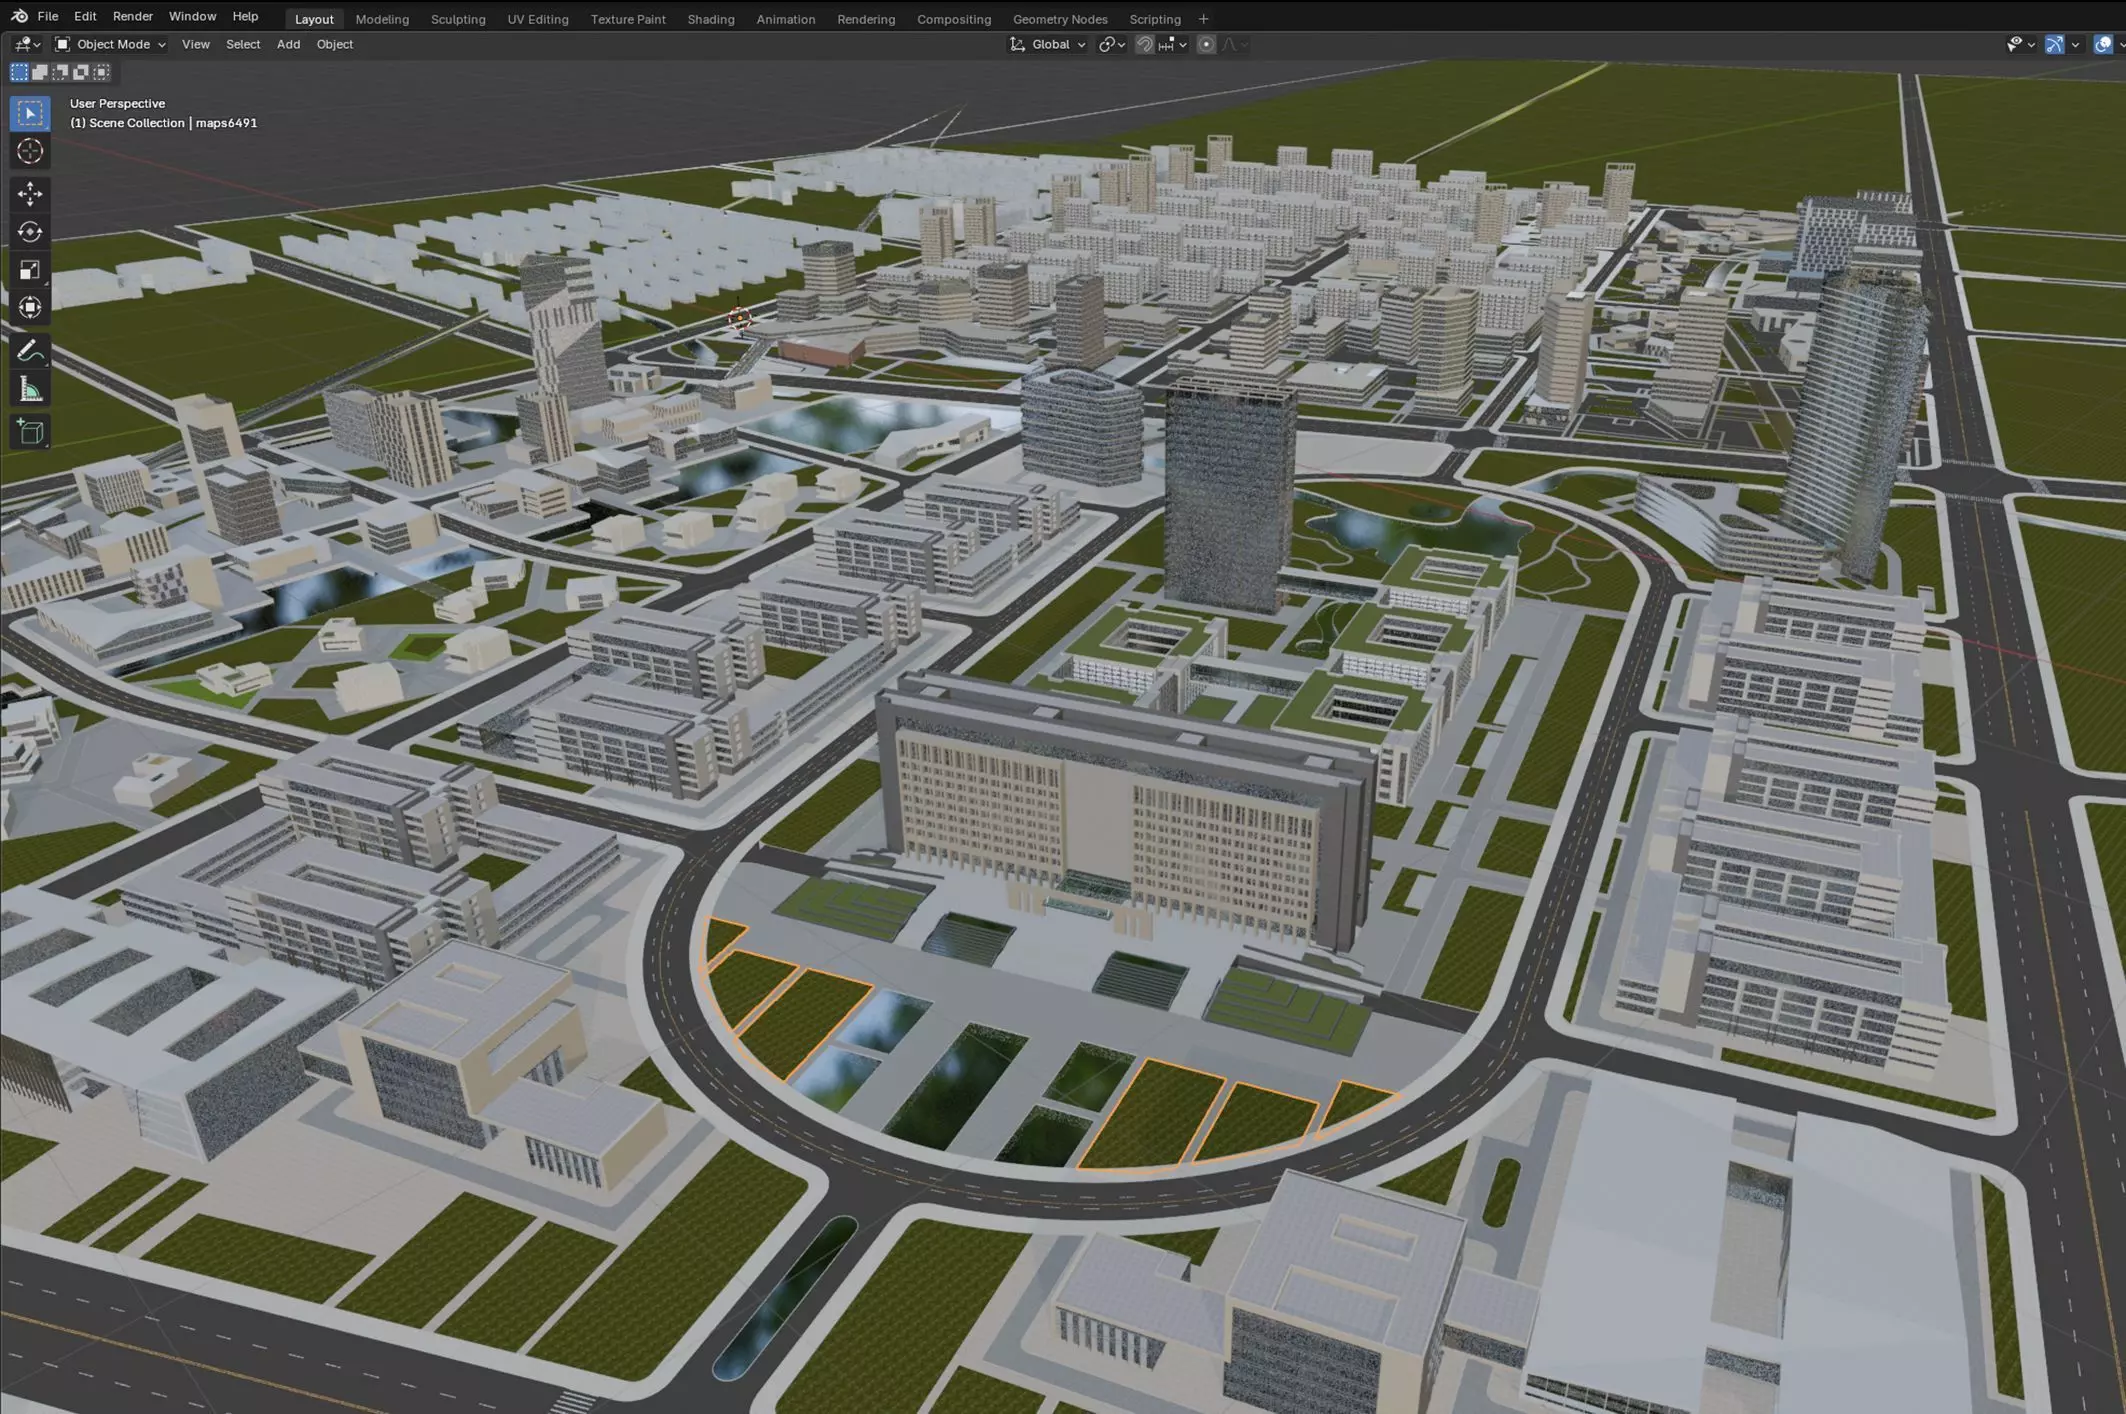Select the Transform tool

(x=30, y=308)
